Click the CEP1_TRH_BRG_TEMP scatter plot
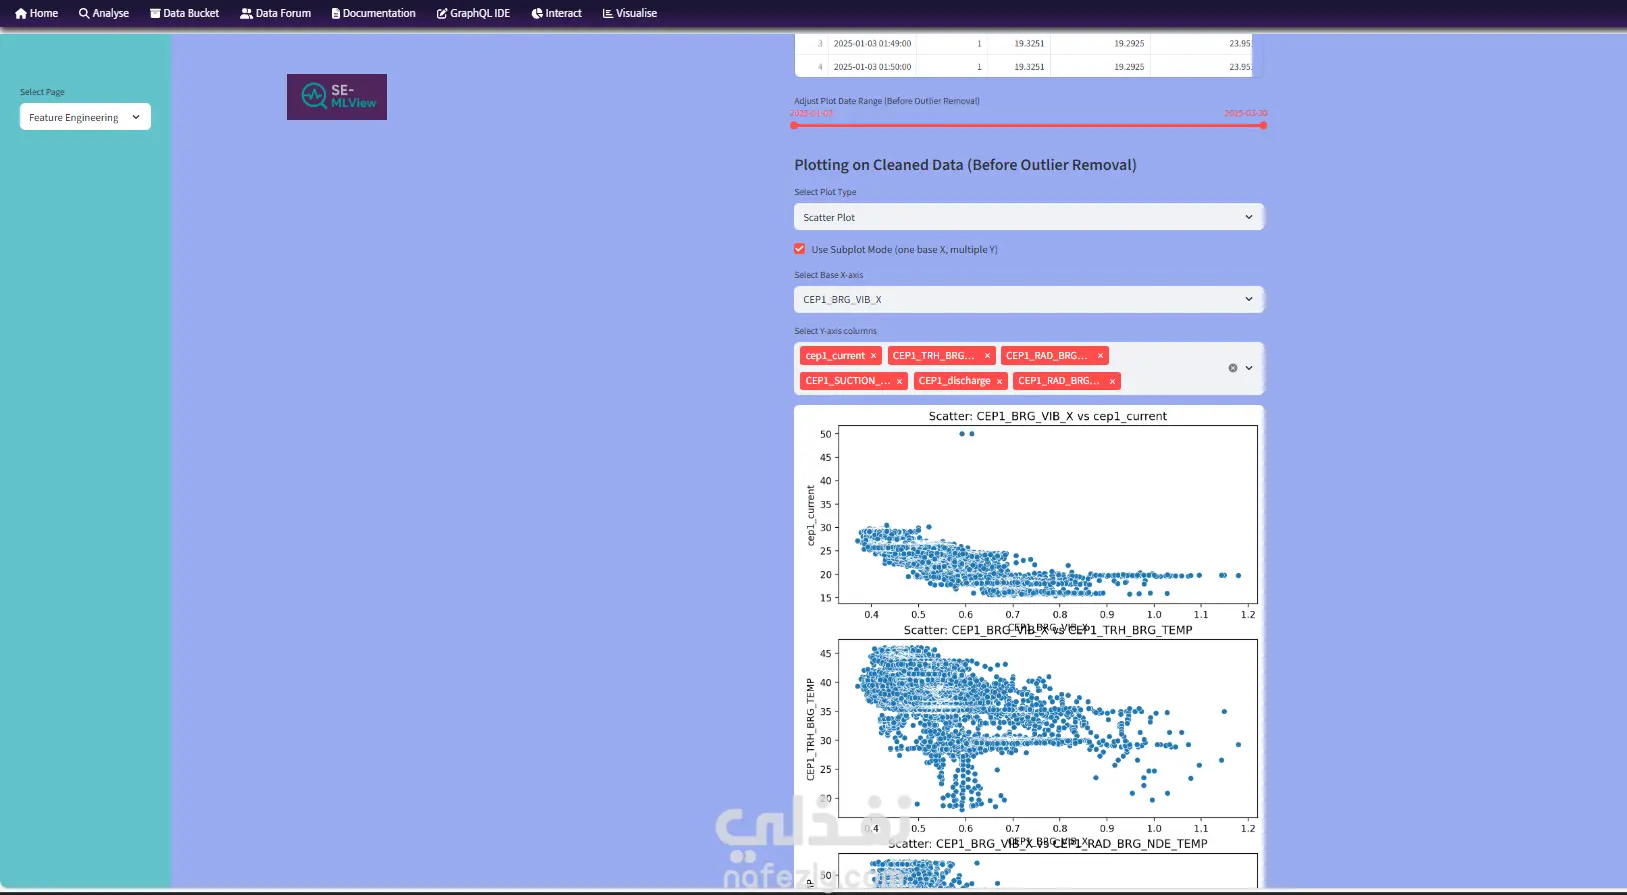 tap(1047, 728)
